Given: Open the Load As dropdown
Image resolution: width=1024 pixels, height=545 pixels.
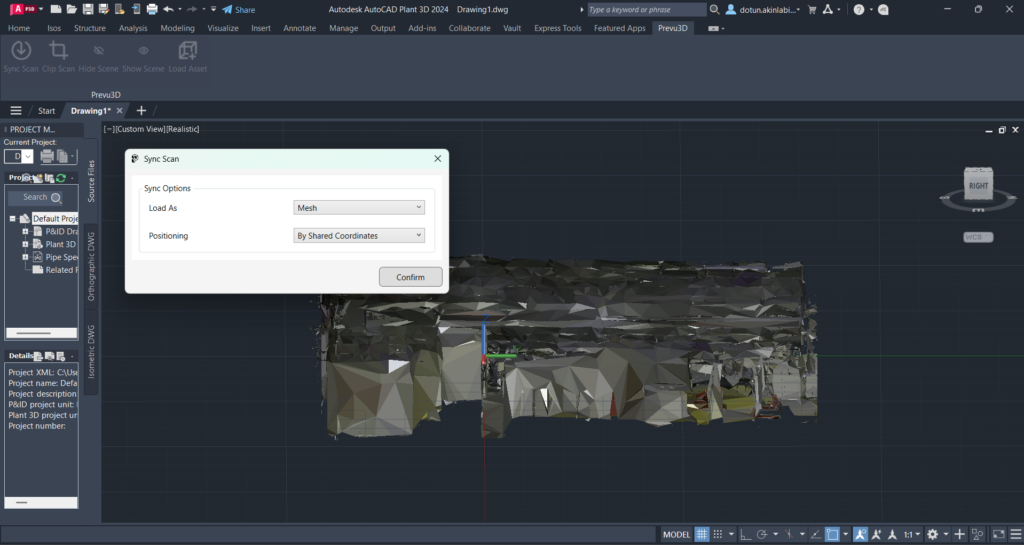Looking at the screenshot, I should pos(359,208).
